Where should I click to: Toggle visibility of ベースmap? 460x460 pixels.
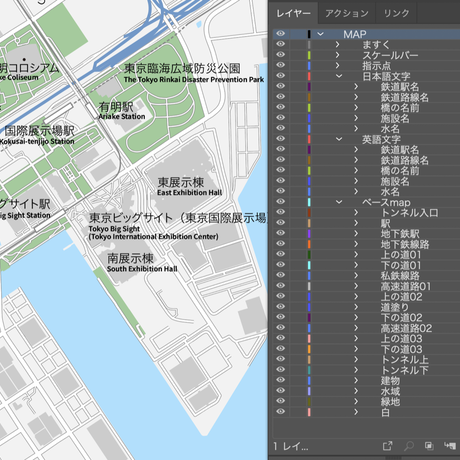tap(281, 202)
